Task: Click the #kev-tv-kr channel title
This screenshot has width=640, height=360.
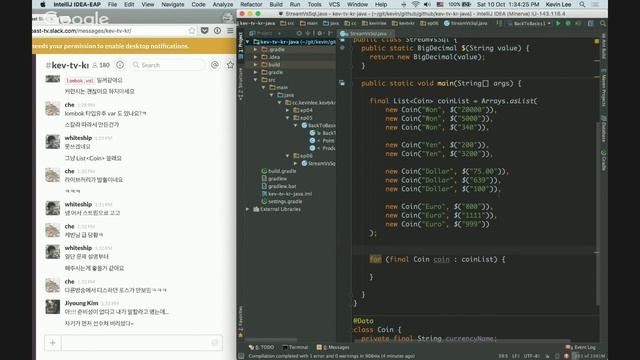Action: coord(67,65)
